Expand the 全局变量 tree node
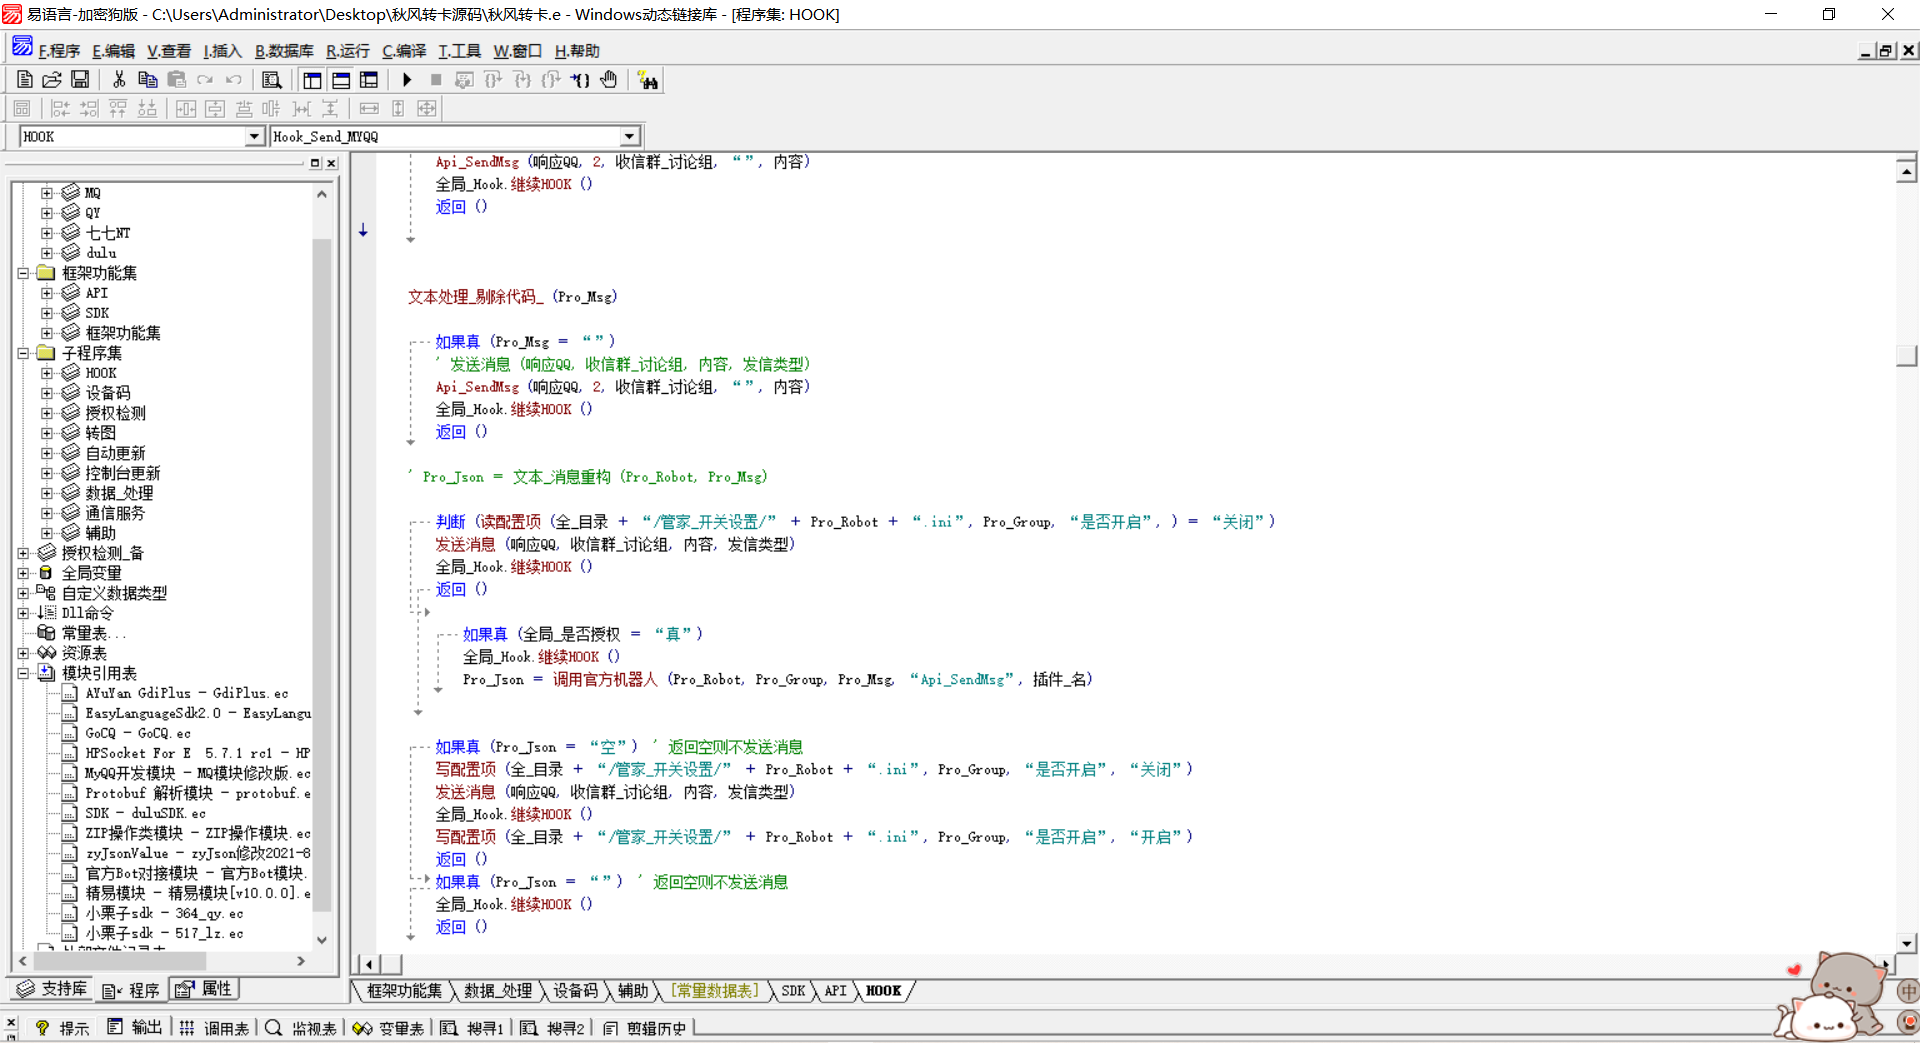1920x1043 pixels. (23, 573)
